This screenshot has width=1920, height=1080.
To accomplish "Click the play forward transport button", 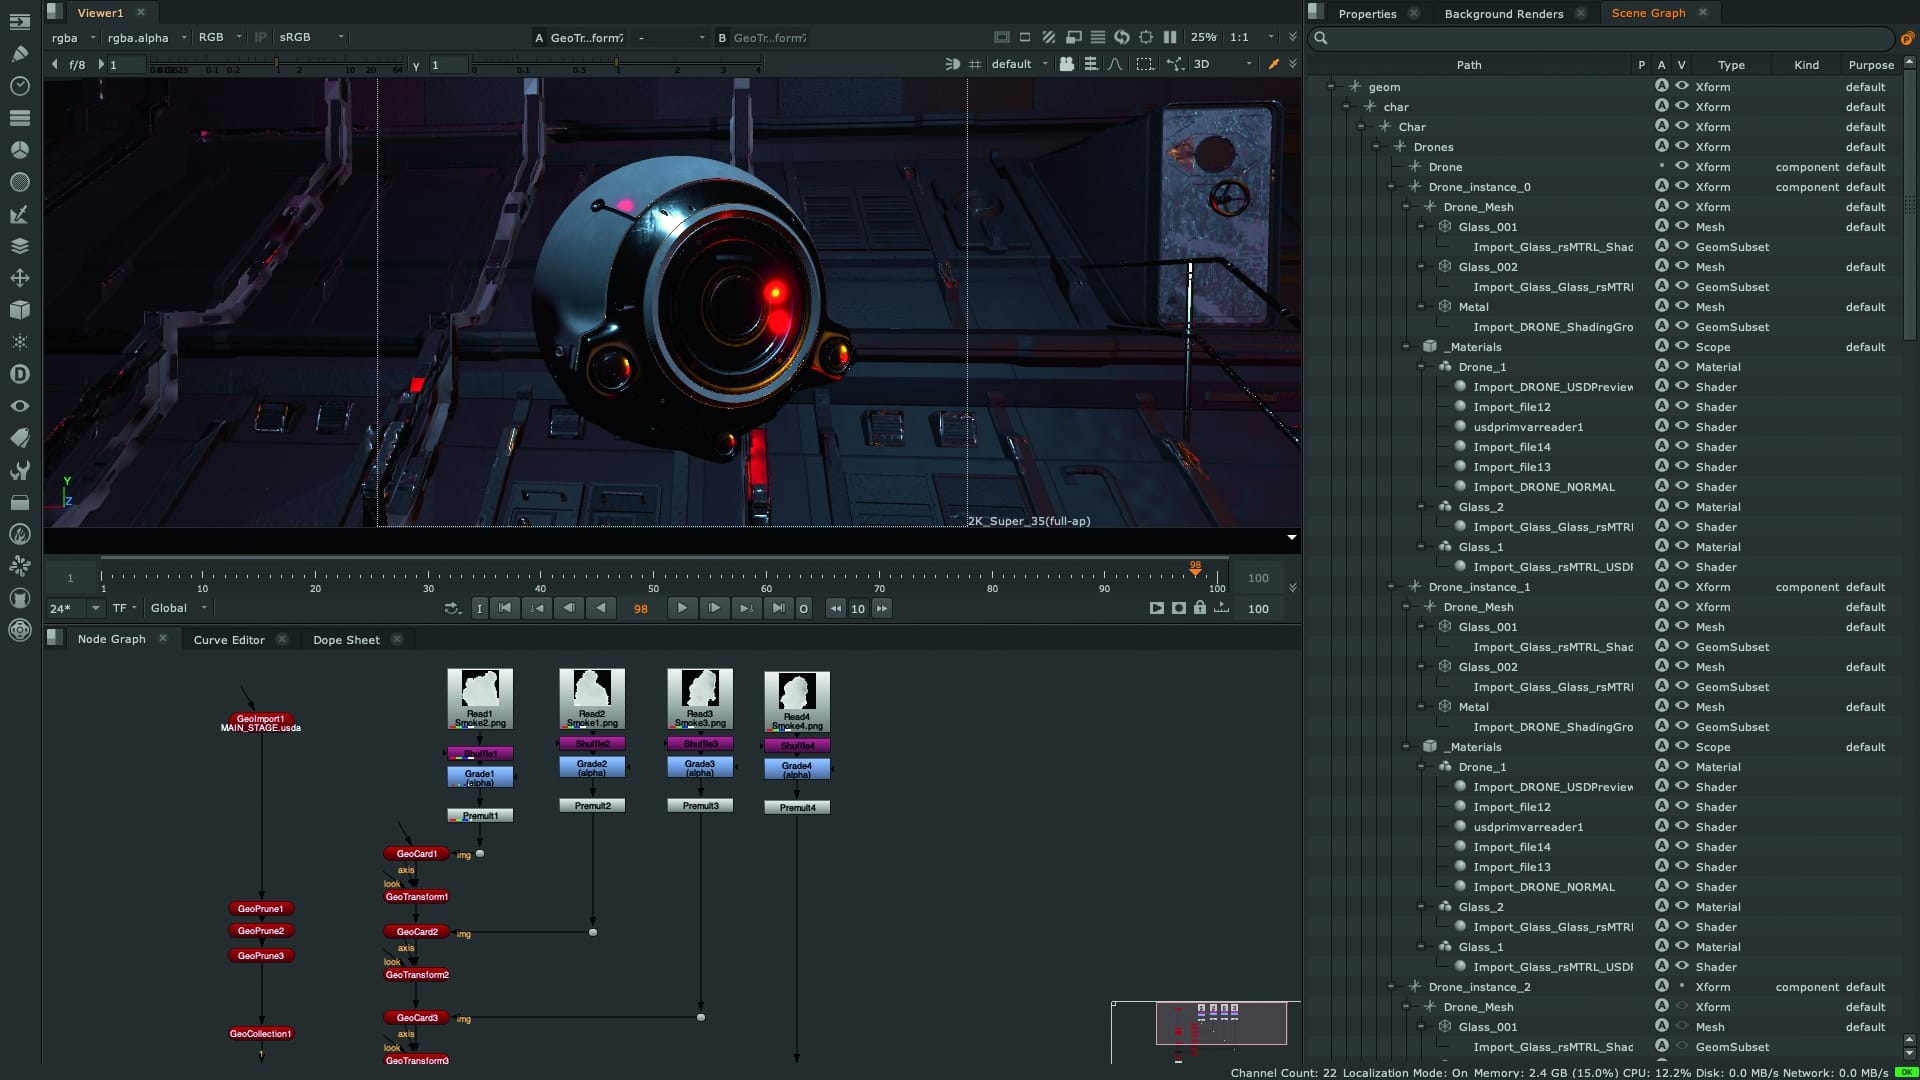I will pyautogui.click(x=683, y=608).
